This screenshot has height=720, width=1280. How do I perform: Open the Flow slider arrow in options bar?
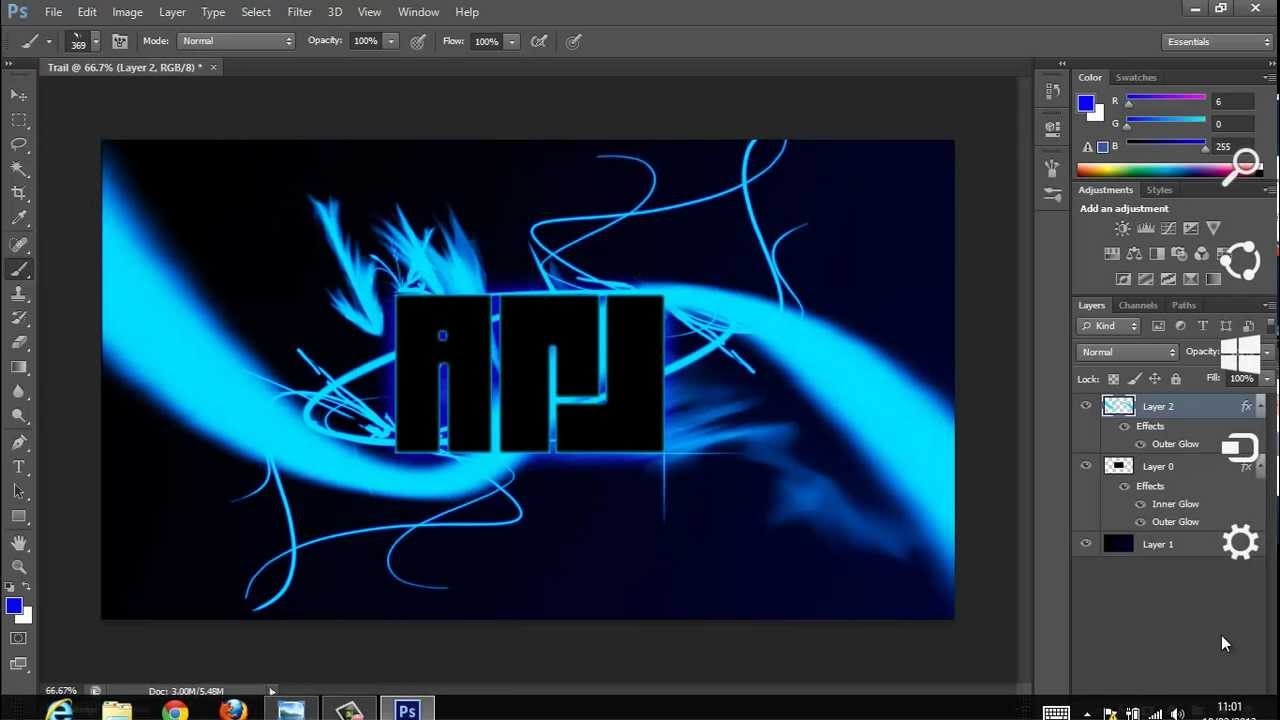coord(512,41)
